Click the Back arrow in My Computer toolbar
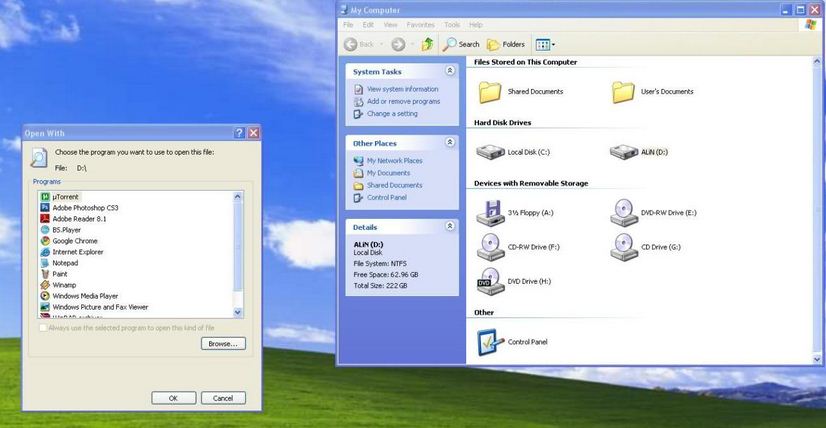Screen dimensions: 826x428 tap(351, 45)
